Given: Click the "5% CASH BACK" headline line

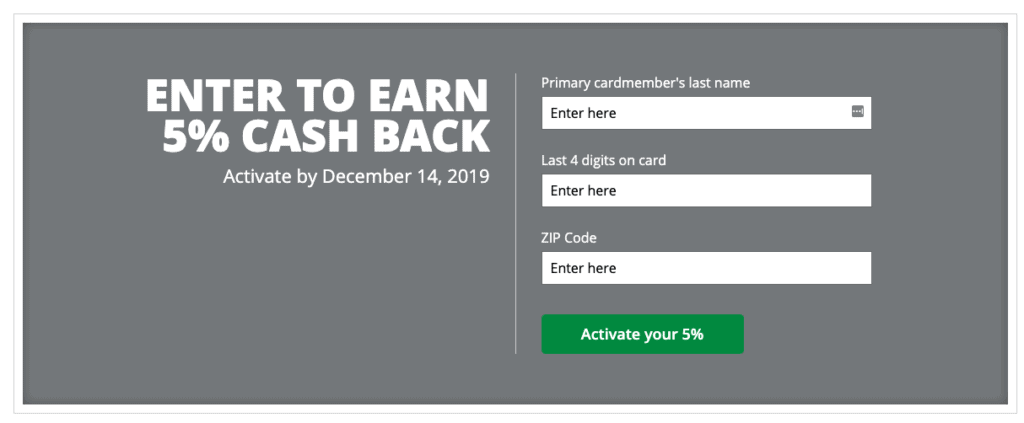Looking at the screenshot, I should click(326, 136).
